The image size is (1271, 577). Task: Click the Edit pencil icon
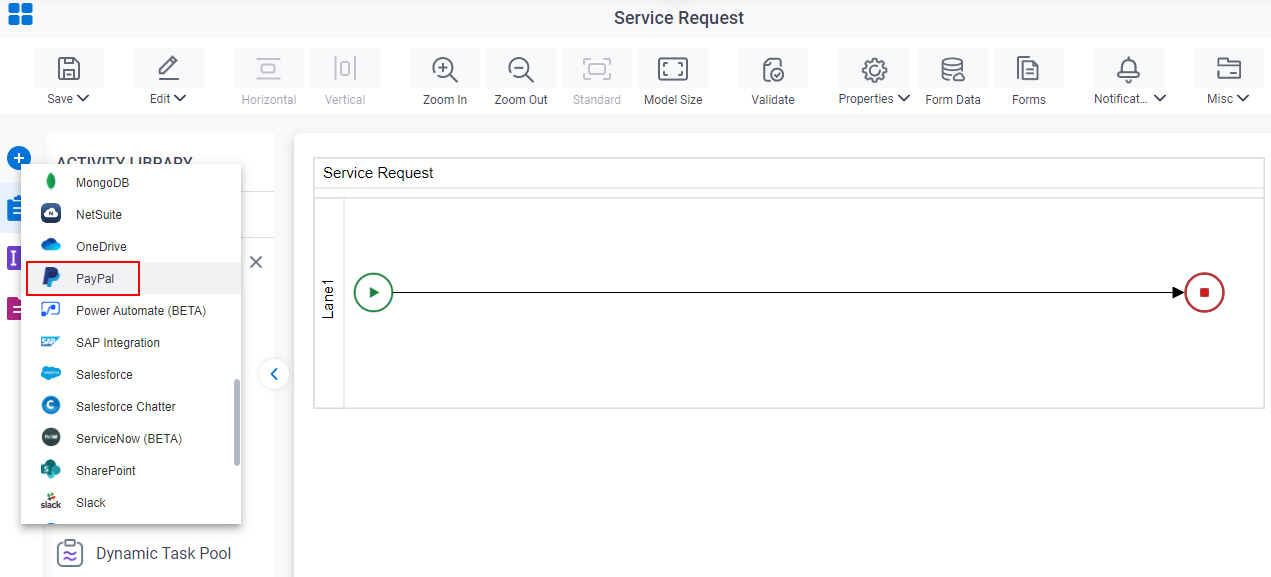coord(168,69)
